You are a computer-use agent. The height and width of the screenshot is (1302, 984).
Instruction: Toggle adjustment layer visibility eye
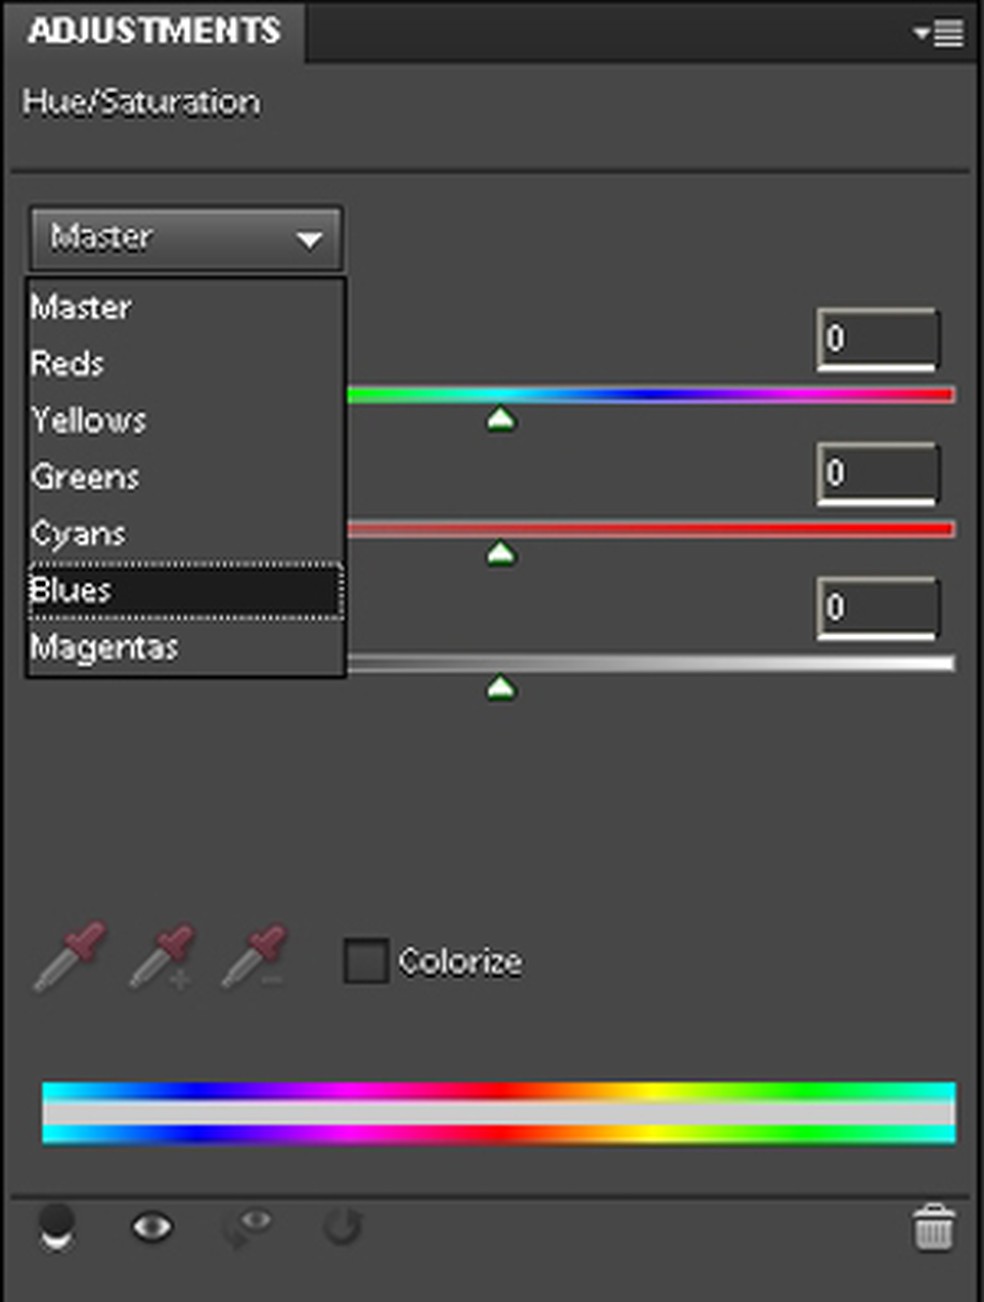pyautogui.click(x=152, y=1226)
